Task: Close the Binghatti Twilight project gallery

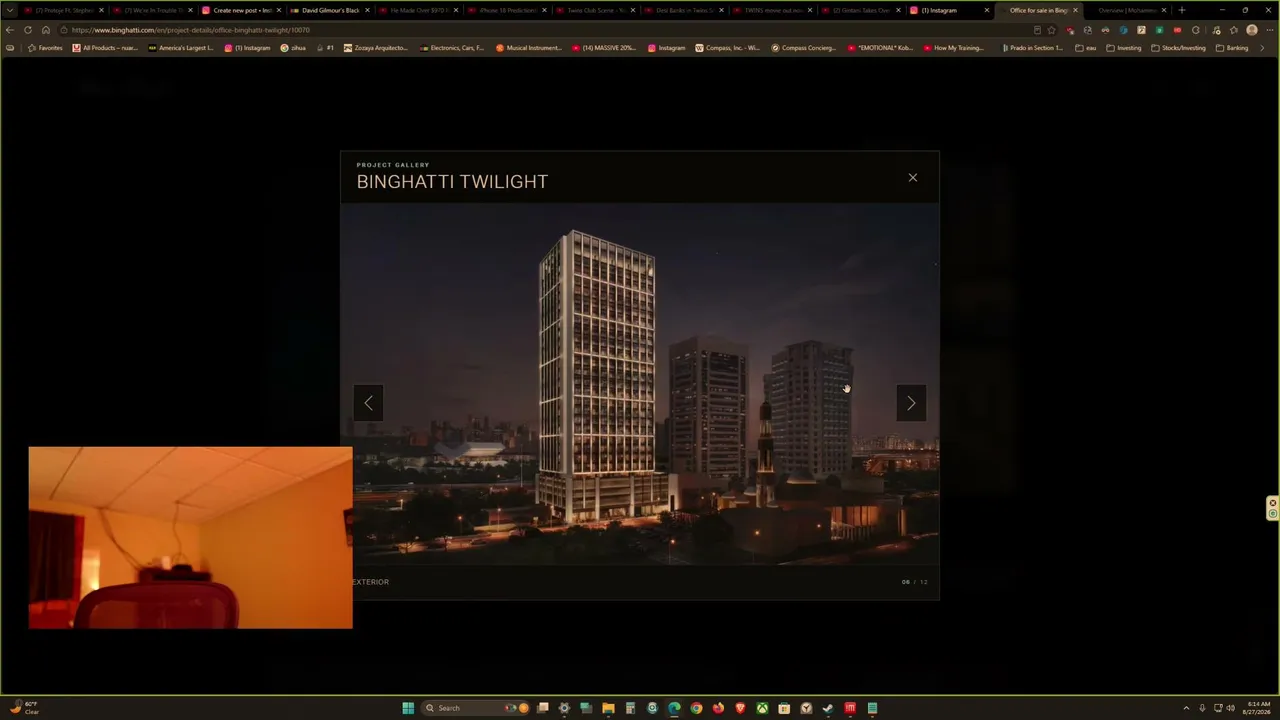Action: 912,178
